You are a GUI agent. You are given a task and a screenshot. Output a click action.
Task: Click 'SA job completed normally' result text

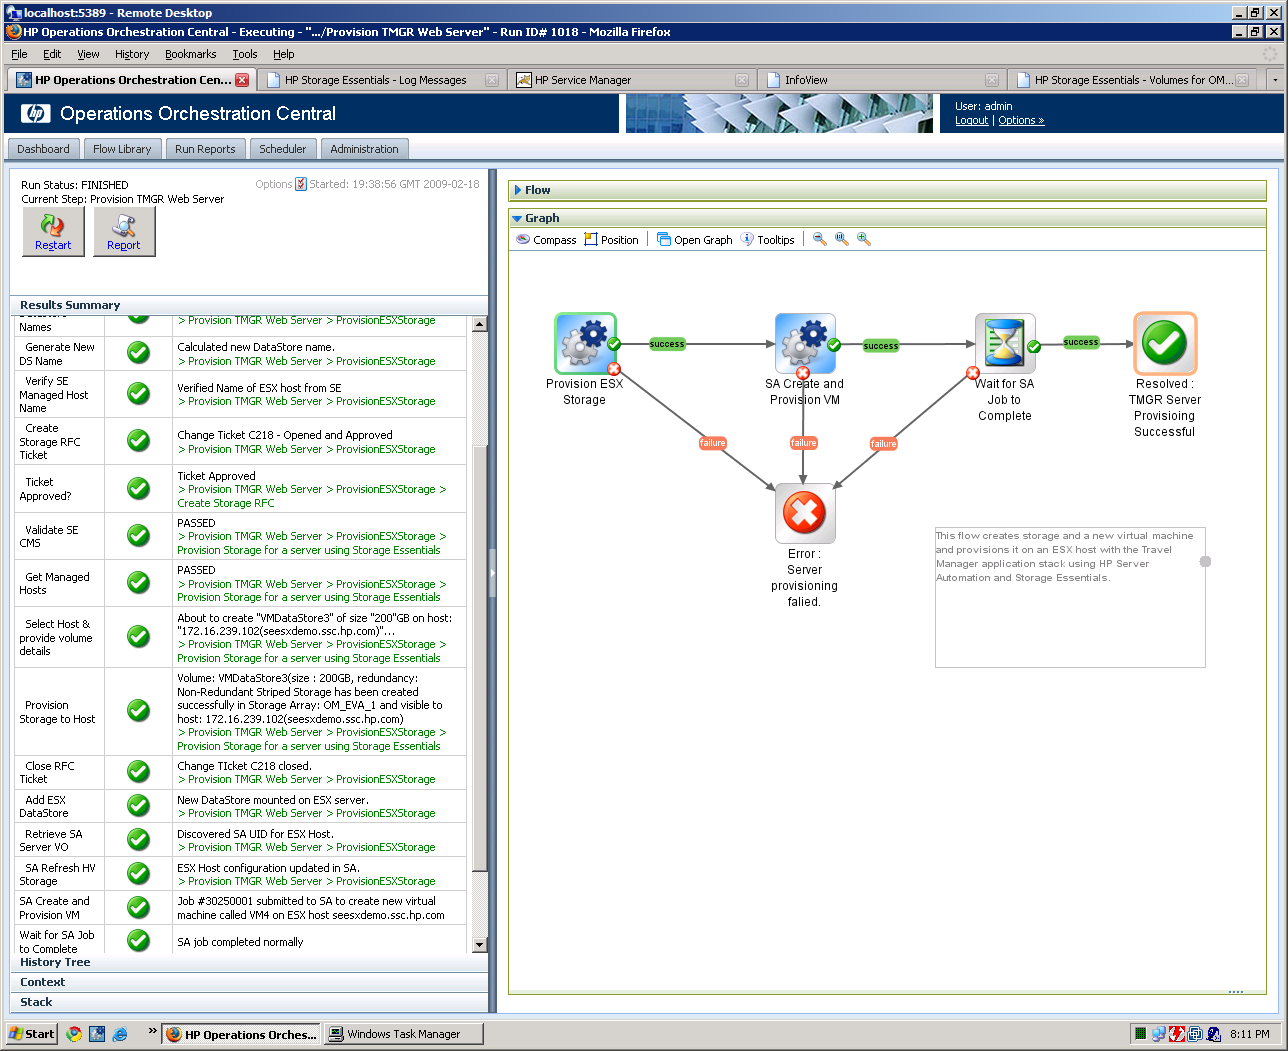coord(240,942)
